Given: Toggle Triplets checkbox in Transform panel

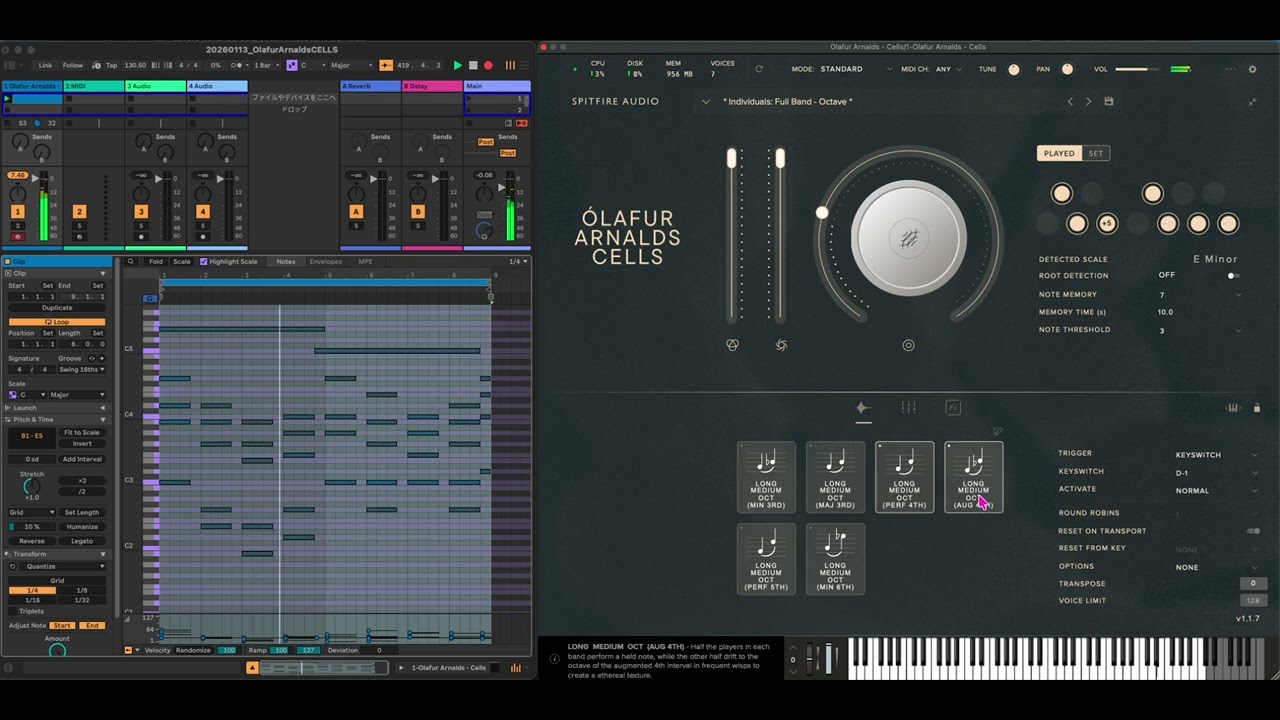Looking at the screenshot, I should pyautogui.click(x=14, y=611).
